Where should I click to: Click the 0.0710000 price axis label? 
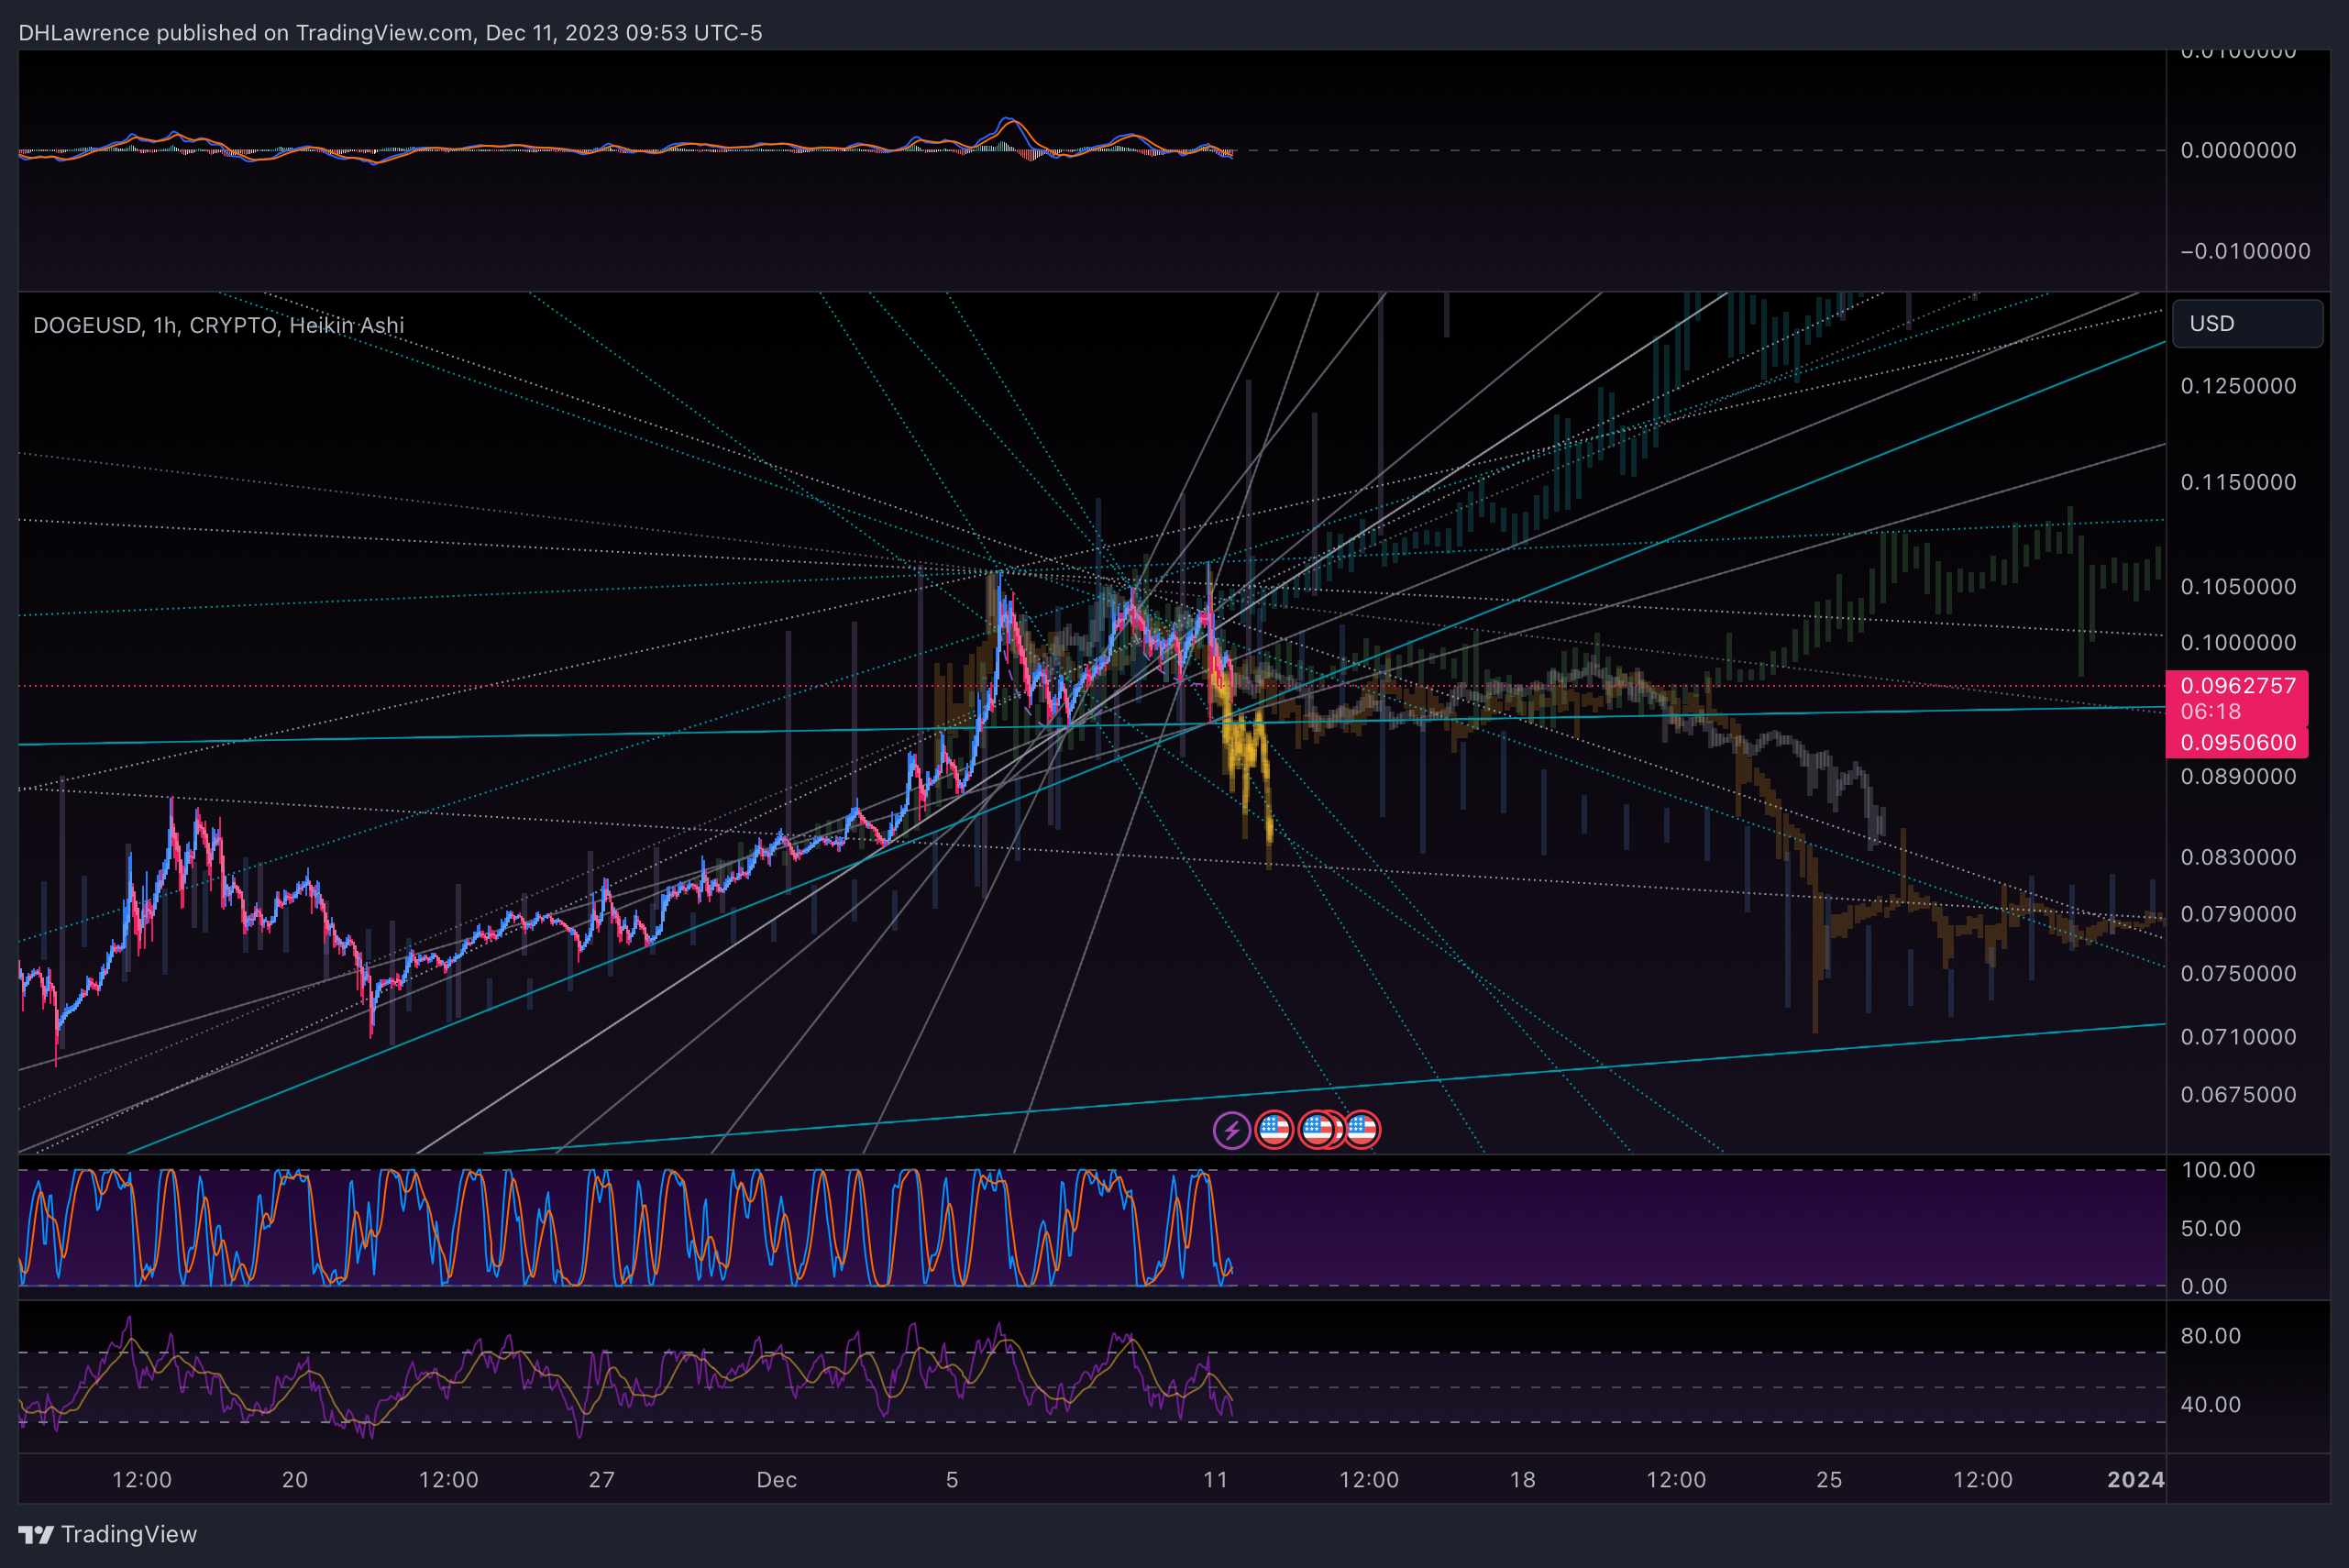point(2238,1037)
